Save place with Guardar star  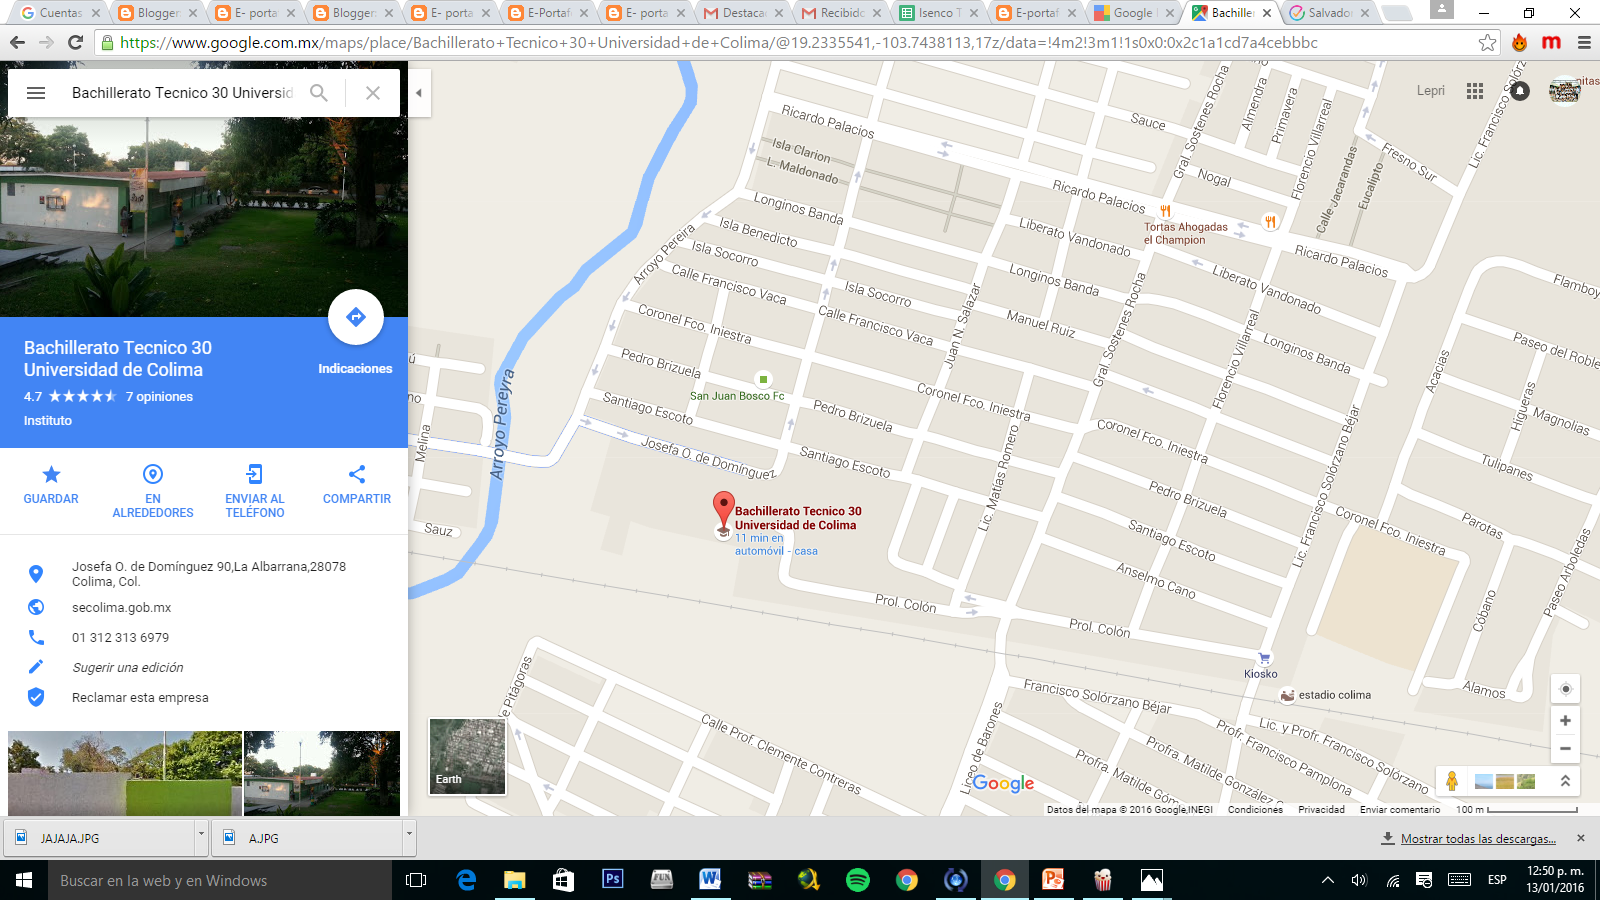(x=51, y=485)
